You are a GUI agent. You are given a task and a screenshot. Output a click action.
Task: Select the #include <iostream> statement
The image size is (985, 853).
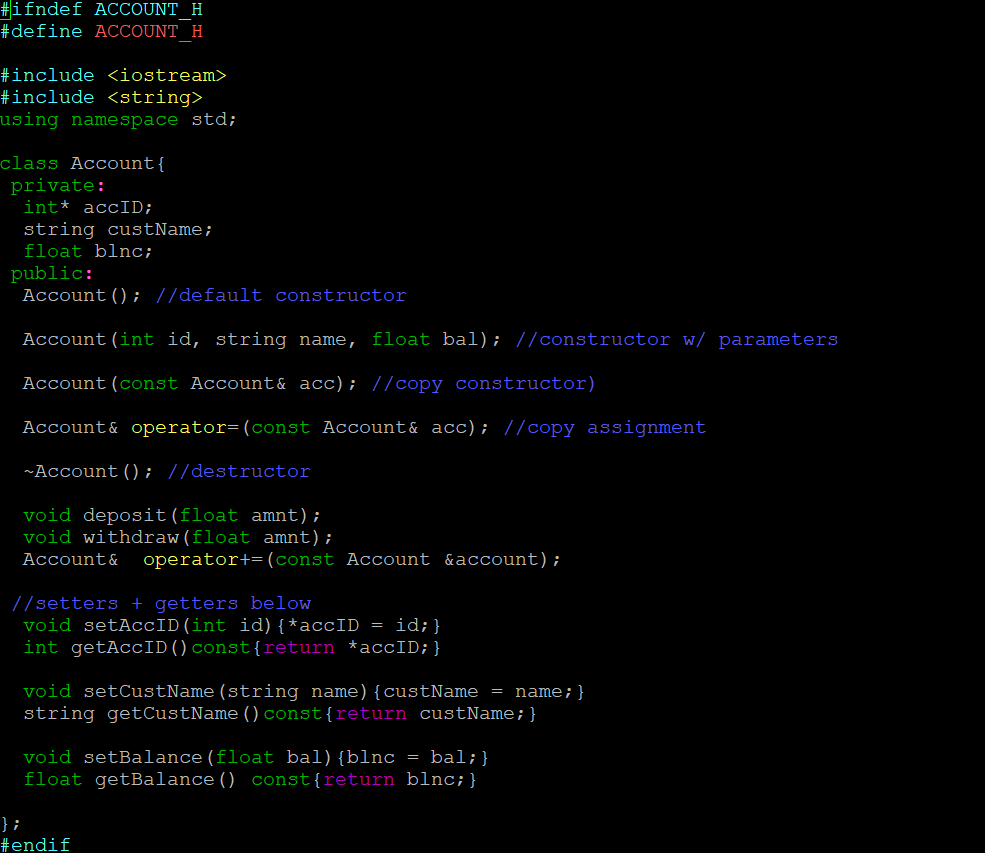coord(113,75)
